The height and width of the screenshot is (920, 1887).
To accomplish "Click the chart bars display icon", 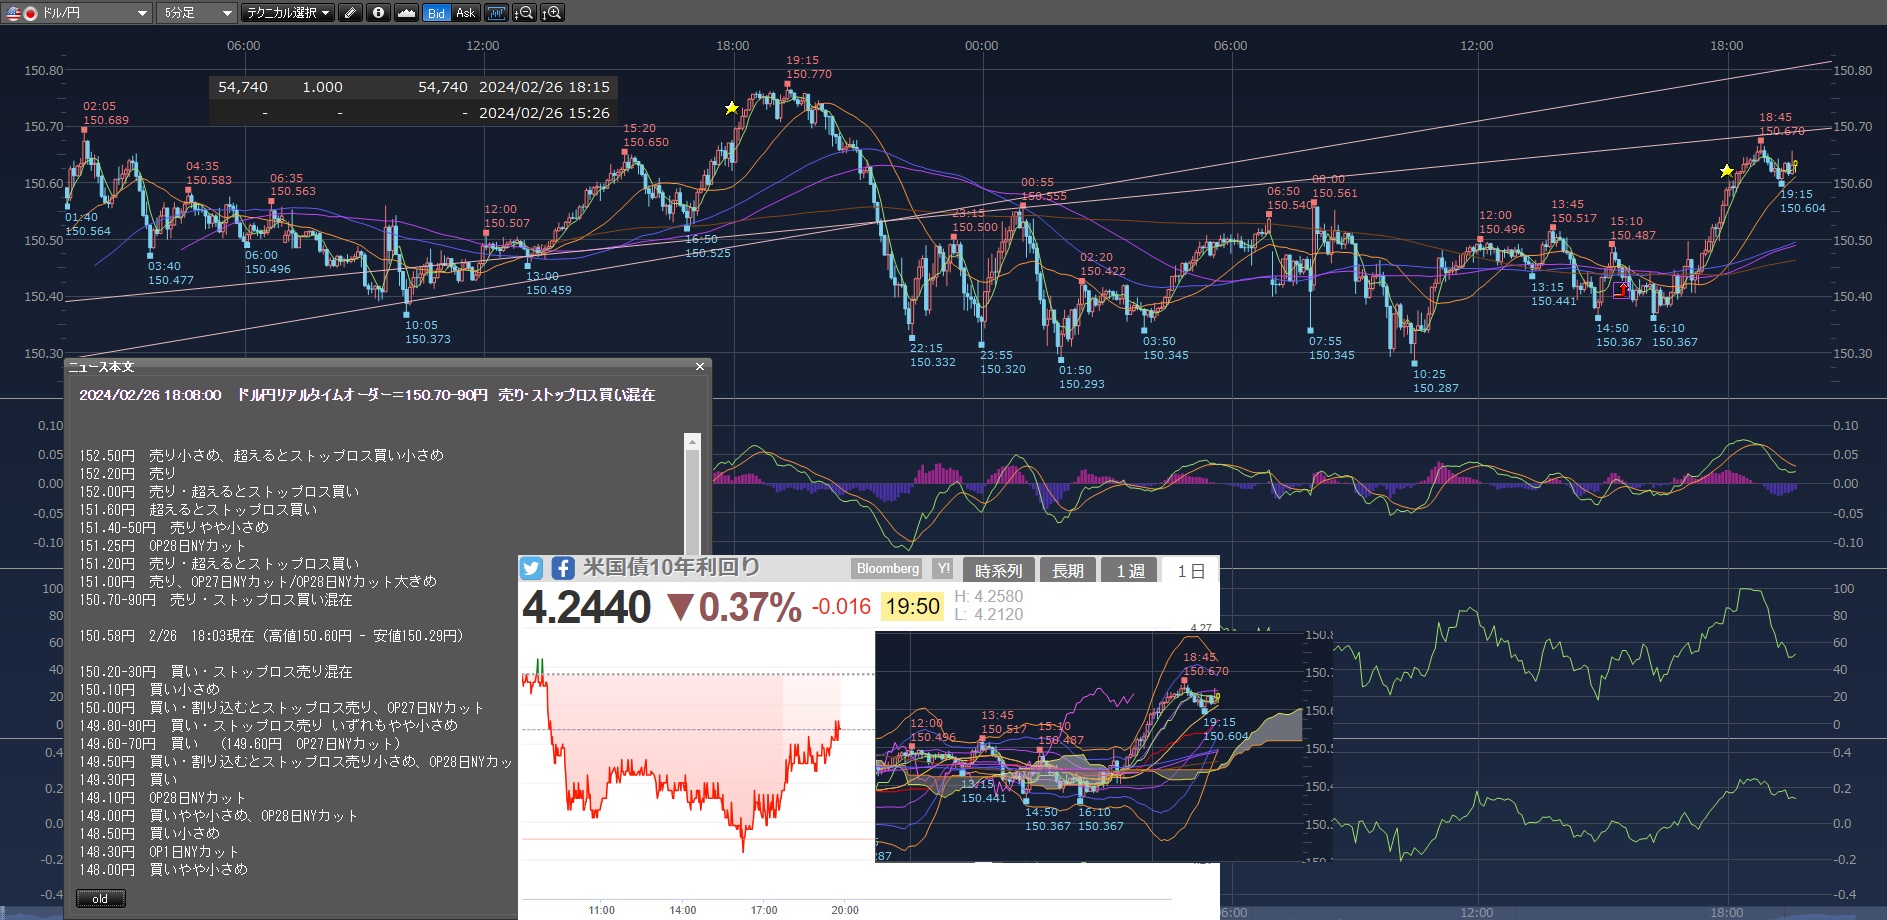I will [x=497, y=13].
